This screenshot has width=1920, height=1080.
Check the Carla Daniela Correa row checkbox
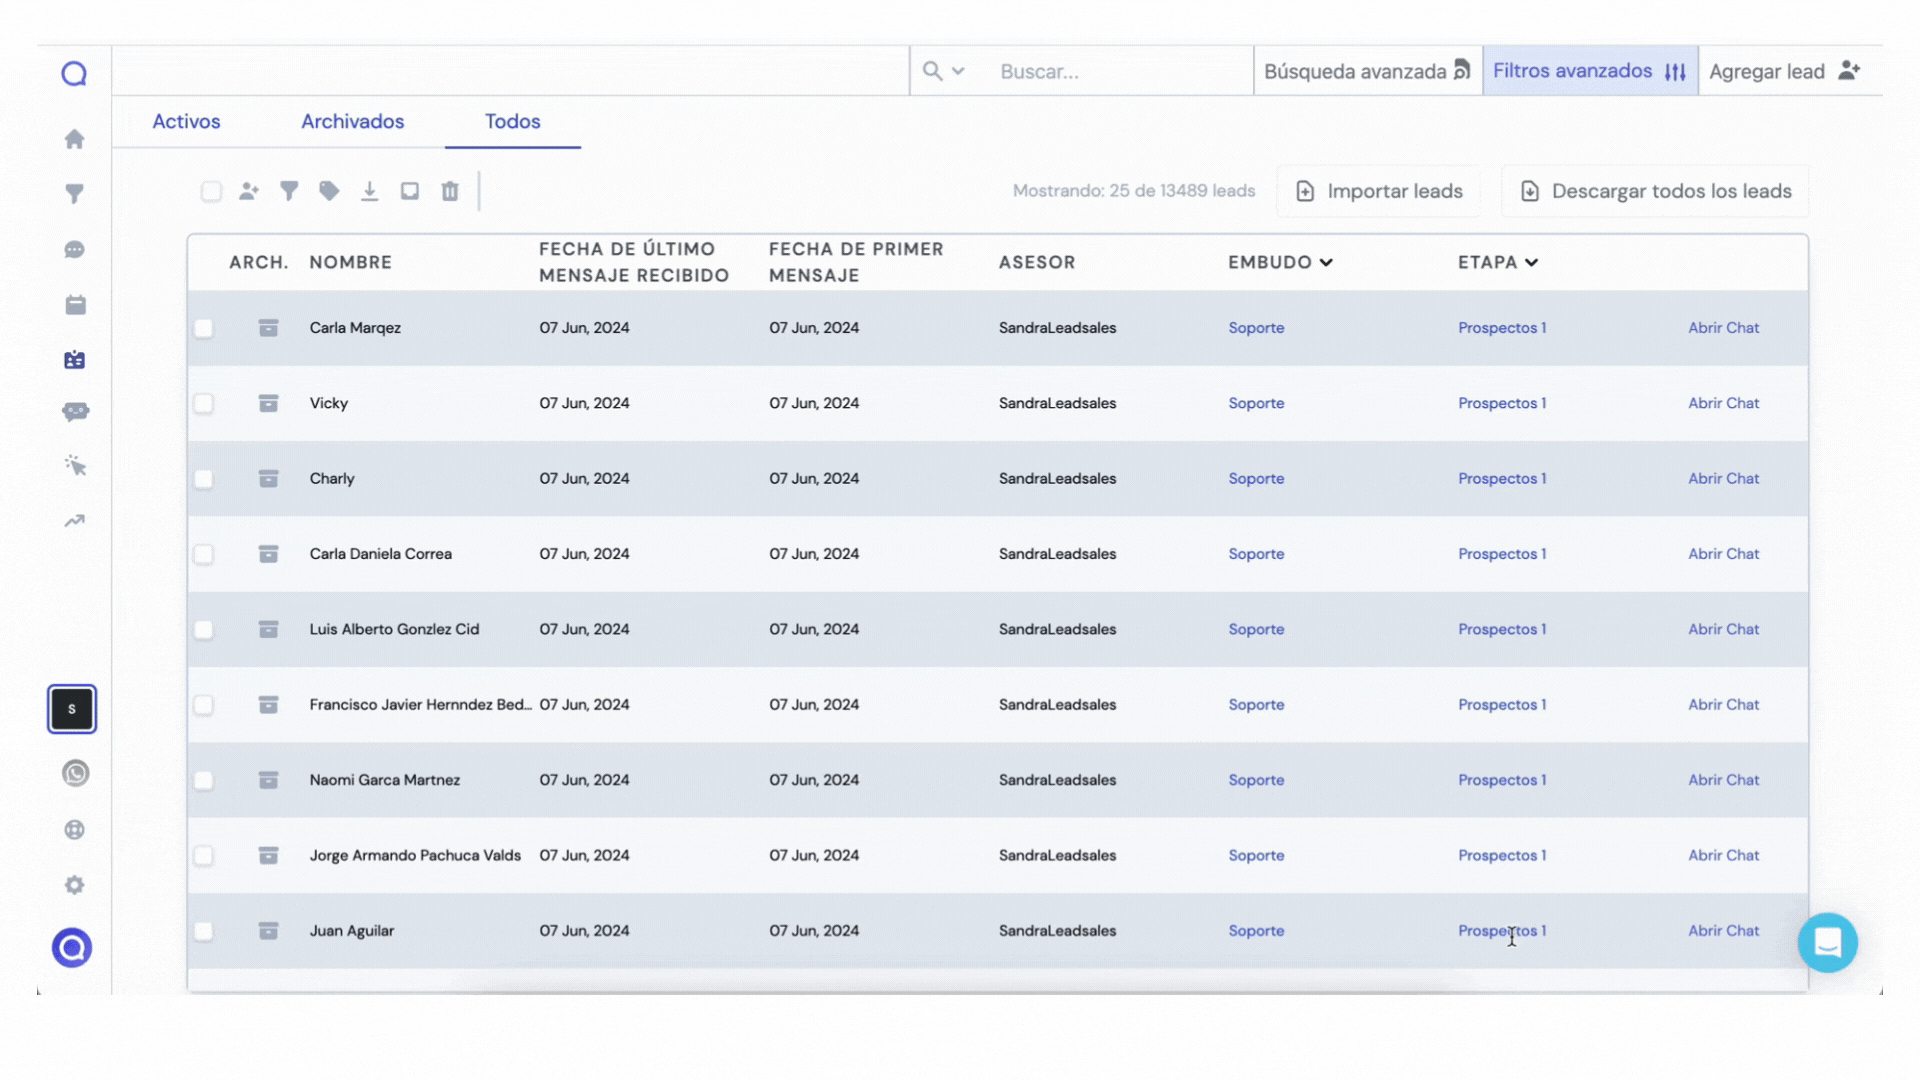click(x=204, y=554)
